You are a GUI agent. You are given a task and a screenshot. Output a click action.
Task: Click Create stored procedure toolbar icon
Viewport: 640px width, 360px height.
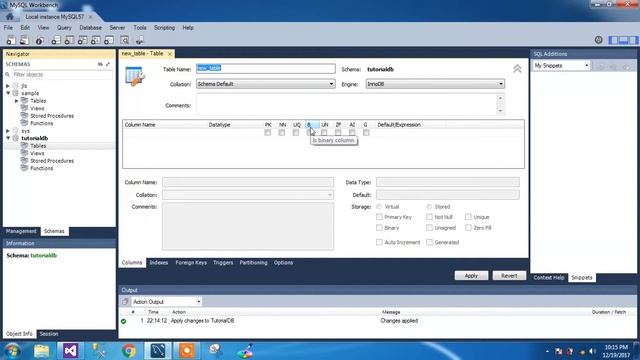(96, 40)
